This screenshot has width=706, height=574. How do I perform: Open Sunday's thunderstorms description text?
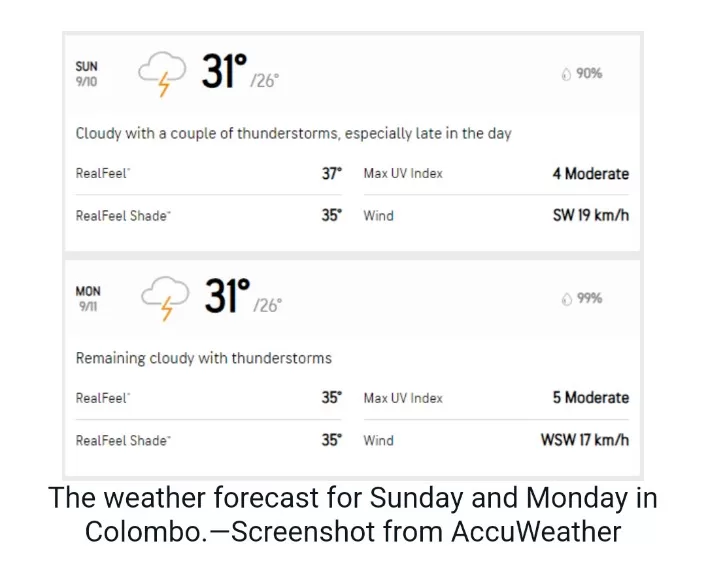click(294, 133)
